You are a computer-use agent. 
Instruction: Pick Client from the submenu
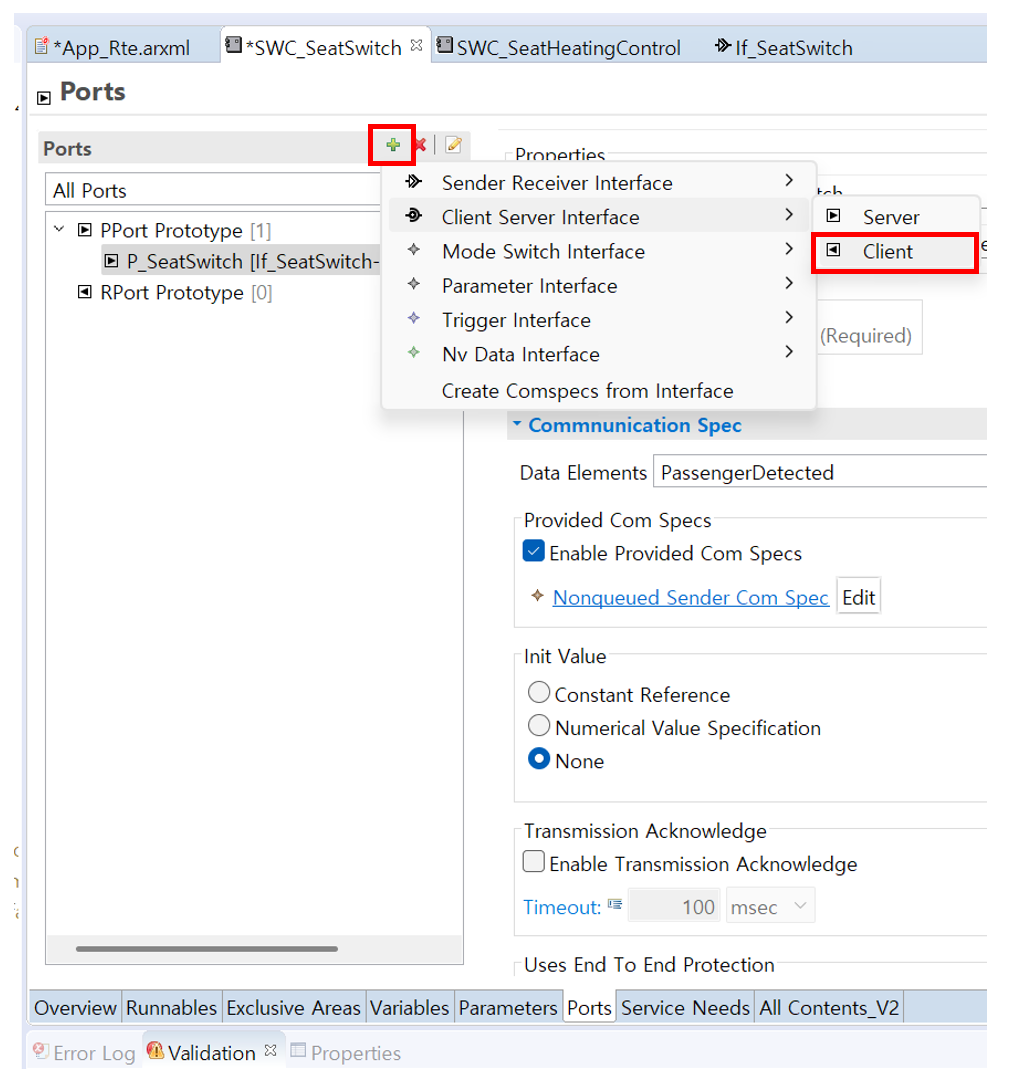coord(895,252)
